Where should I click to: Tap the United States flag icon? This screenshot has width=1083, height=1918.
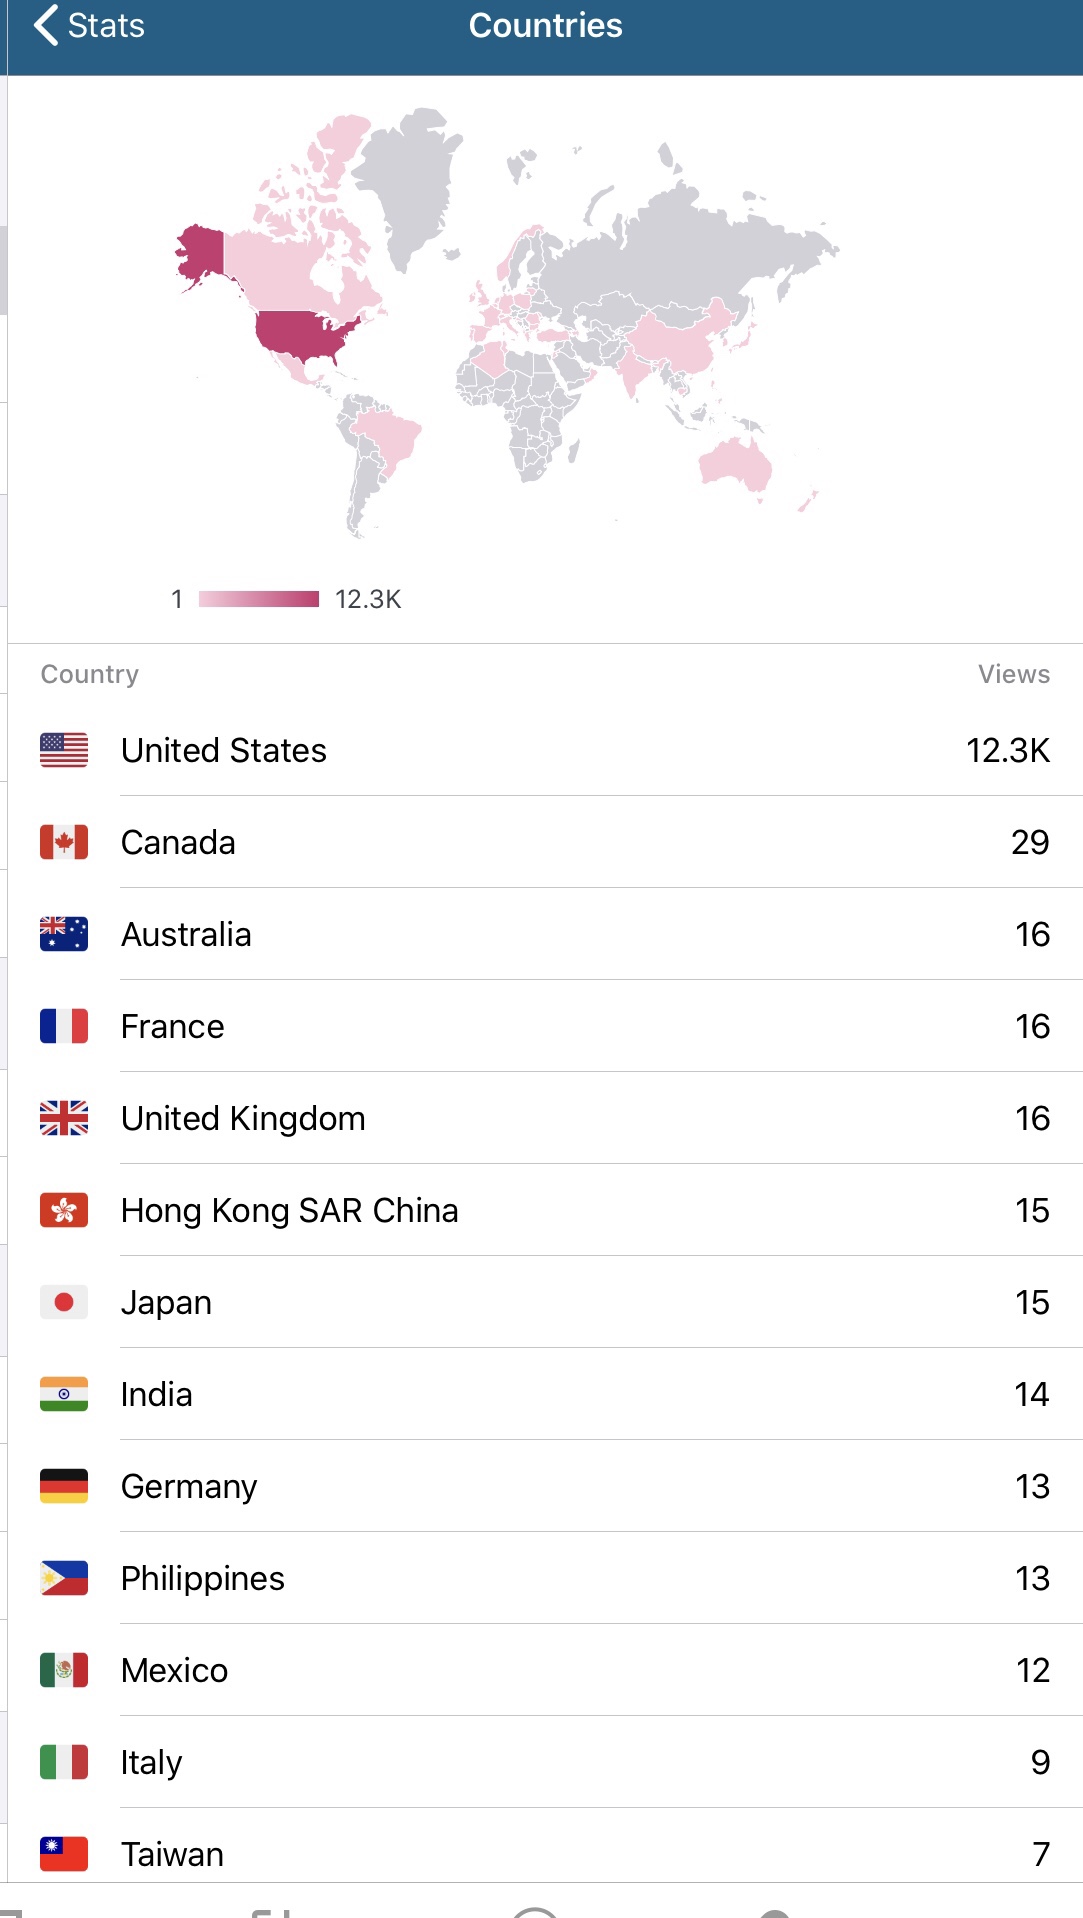click(x=64, y=750)
